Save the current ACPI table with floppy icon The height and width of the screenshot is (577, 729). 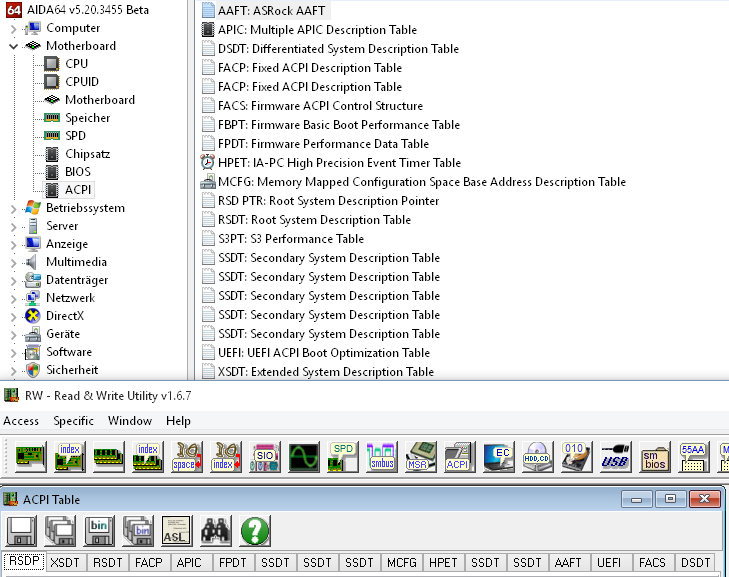point(21,531)
